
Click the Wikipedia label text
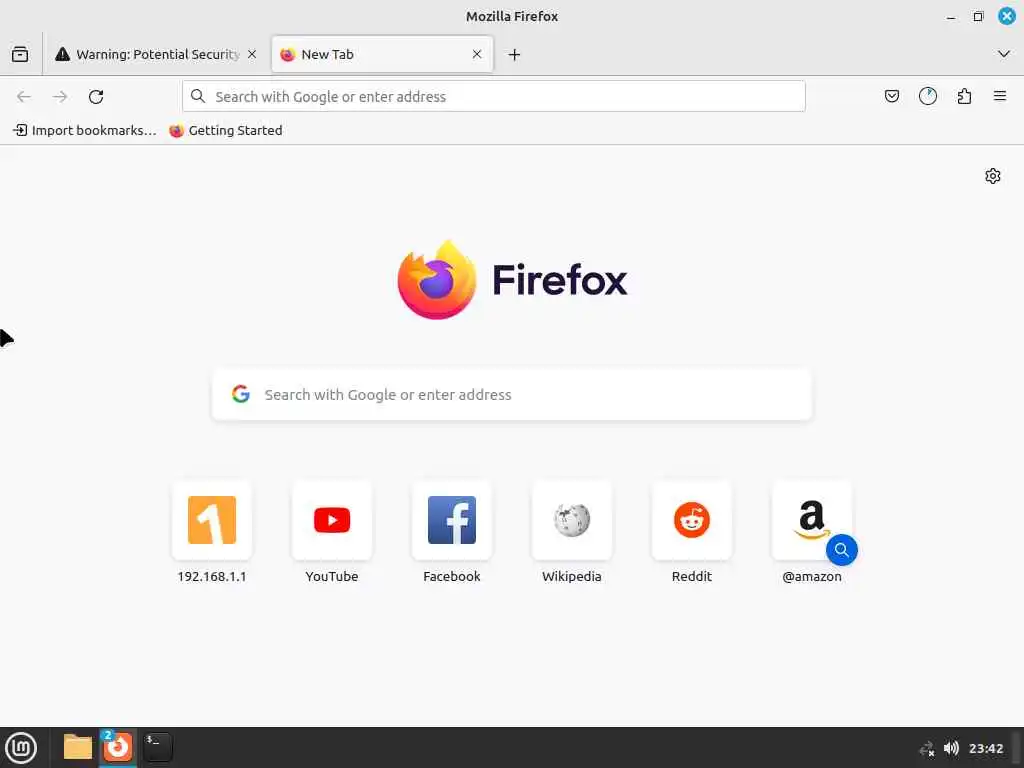click(571, 577)
